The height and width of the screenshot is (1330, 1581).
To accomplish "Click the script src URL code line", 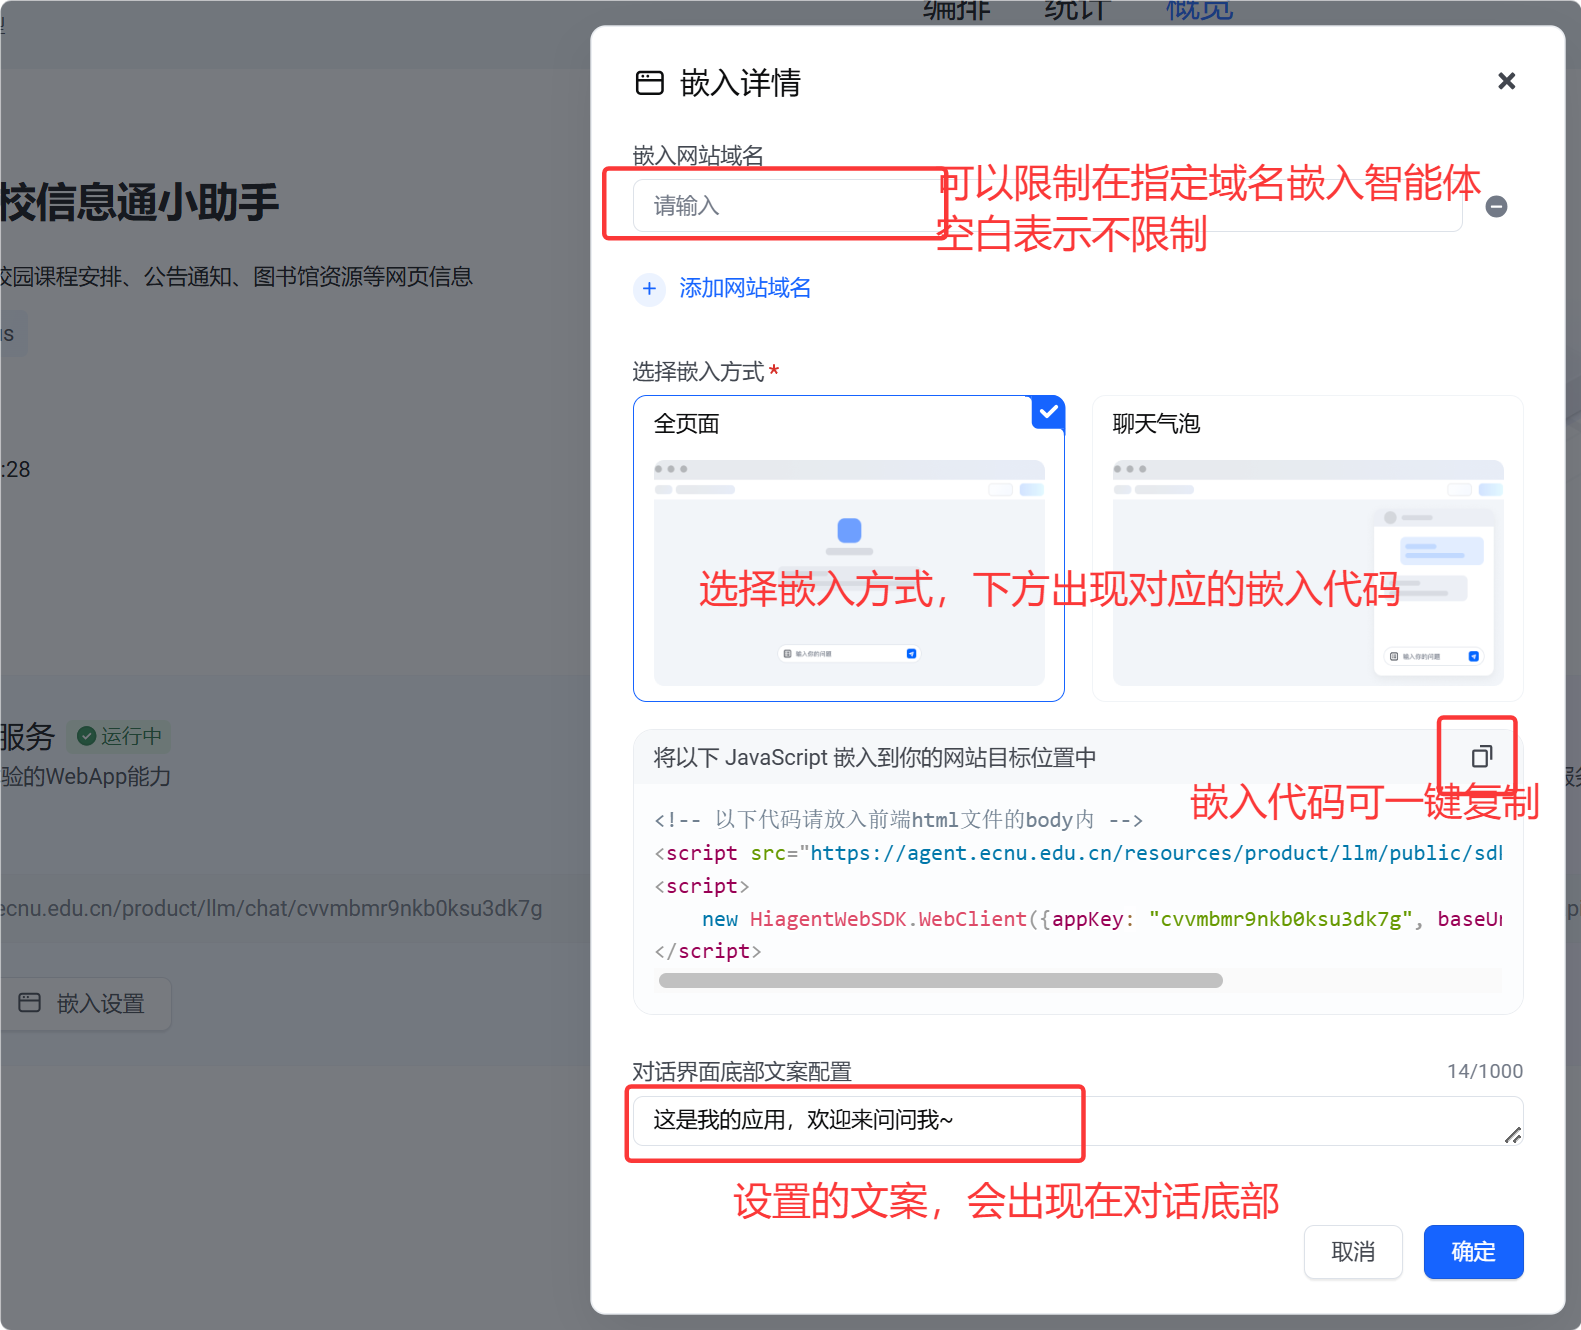I will click(1078, 853).
